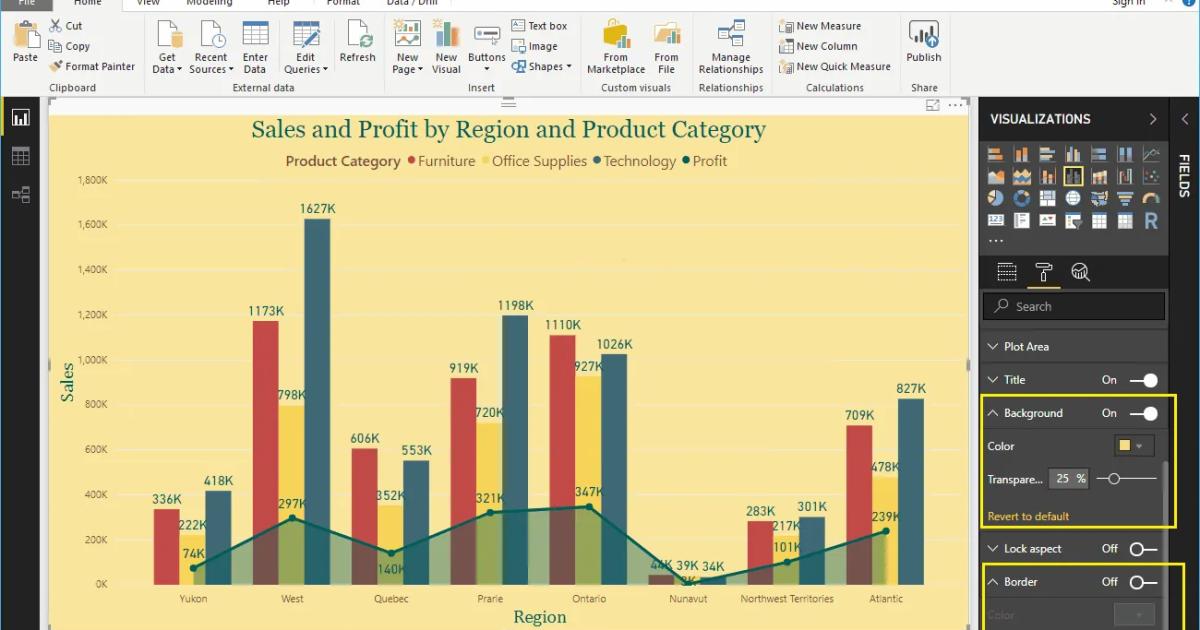Switch to the Modeling ribbon tab

click(209, 3)
